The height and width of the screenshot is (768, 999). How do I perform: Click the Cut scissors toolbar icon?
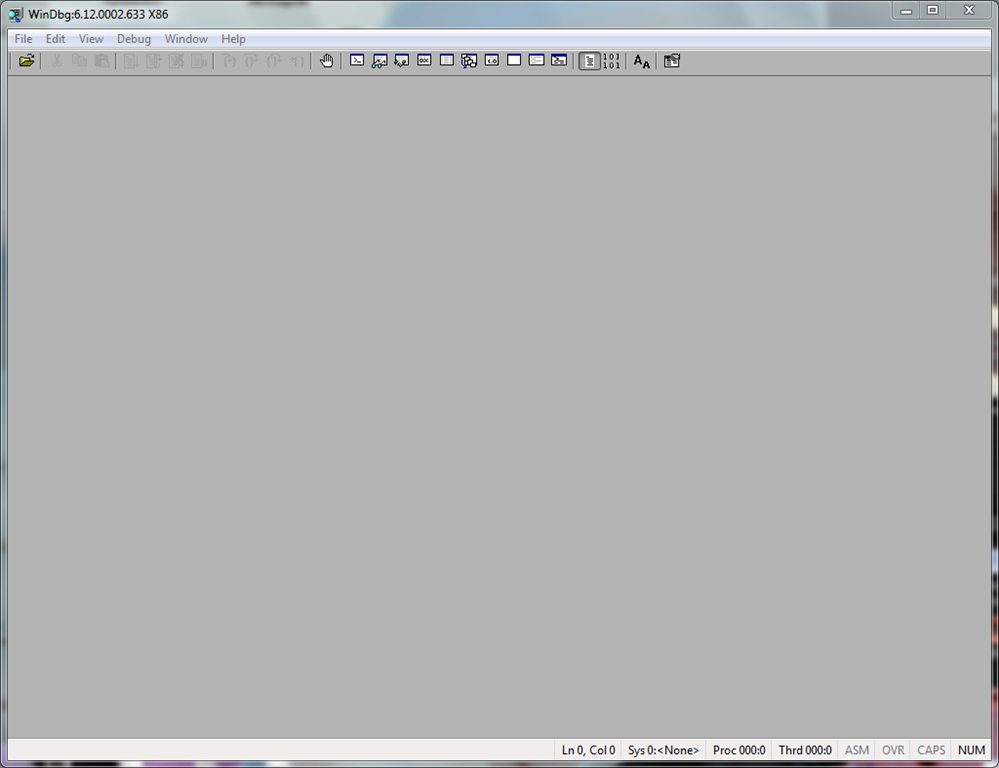point(57,61)
